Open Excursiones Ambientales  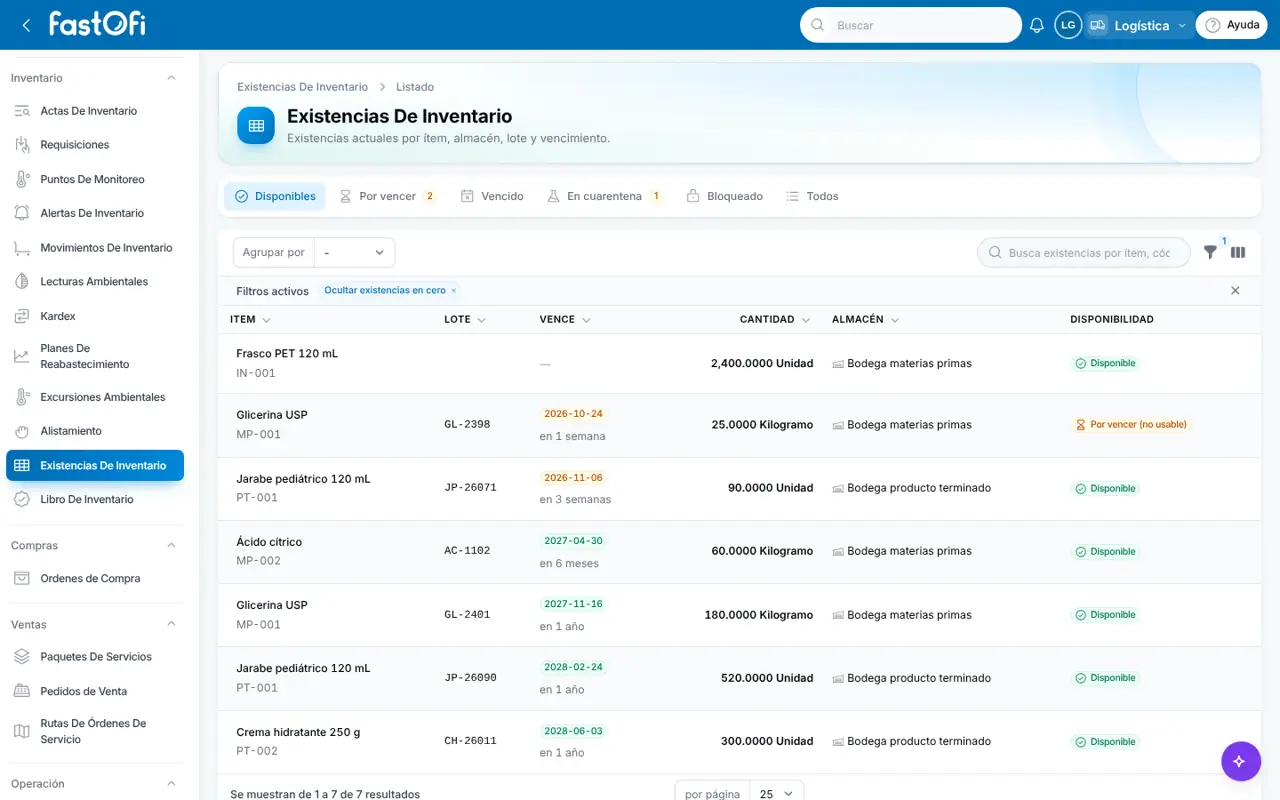coord(95,397)
